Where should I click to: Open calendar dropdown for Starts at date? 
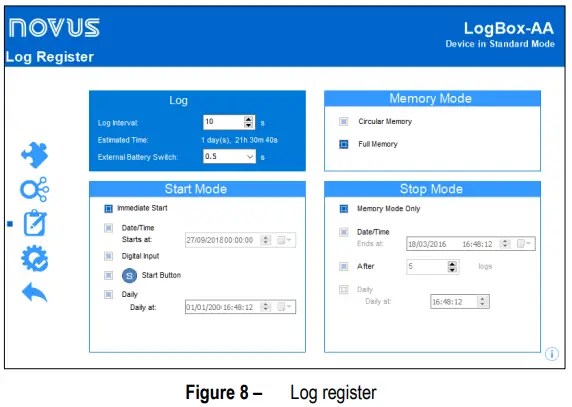pos(284,240)
